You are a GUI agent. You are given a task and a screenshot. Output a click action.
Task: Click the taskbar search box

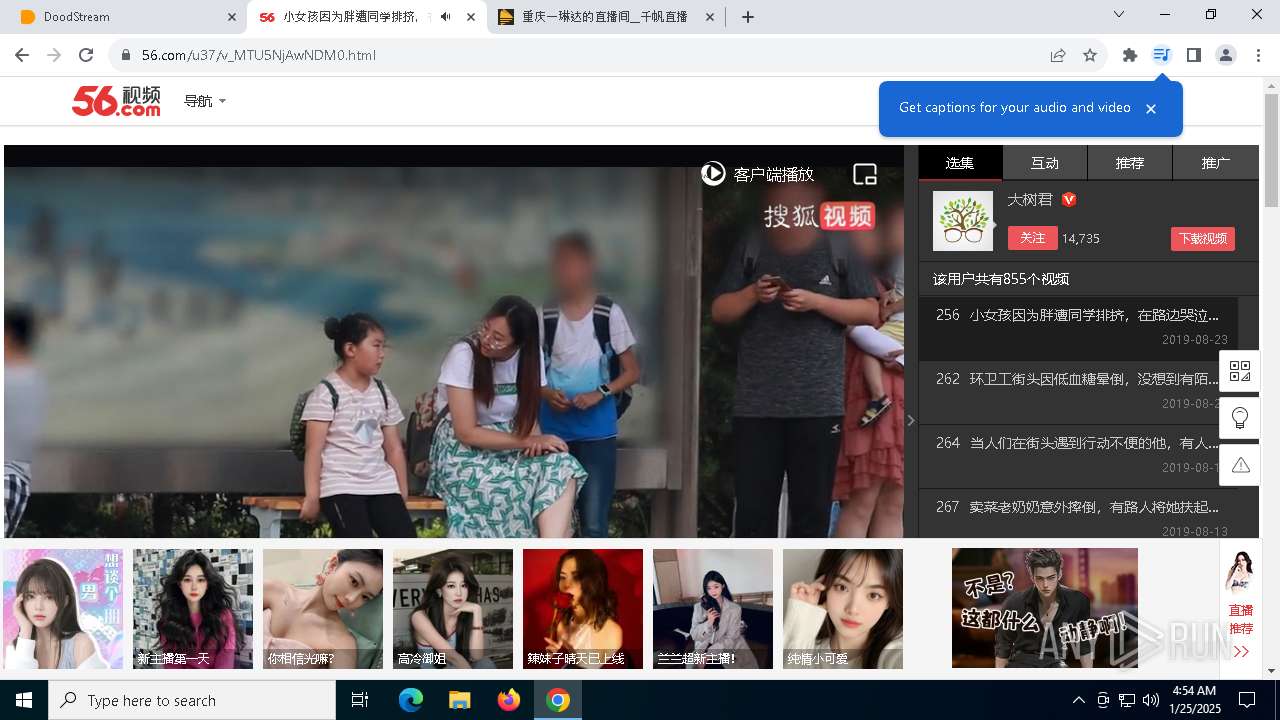pyautogui.click(x=192, y=700)
